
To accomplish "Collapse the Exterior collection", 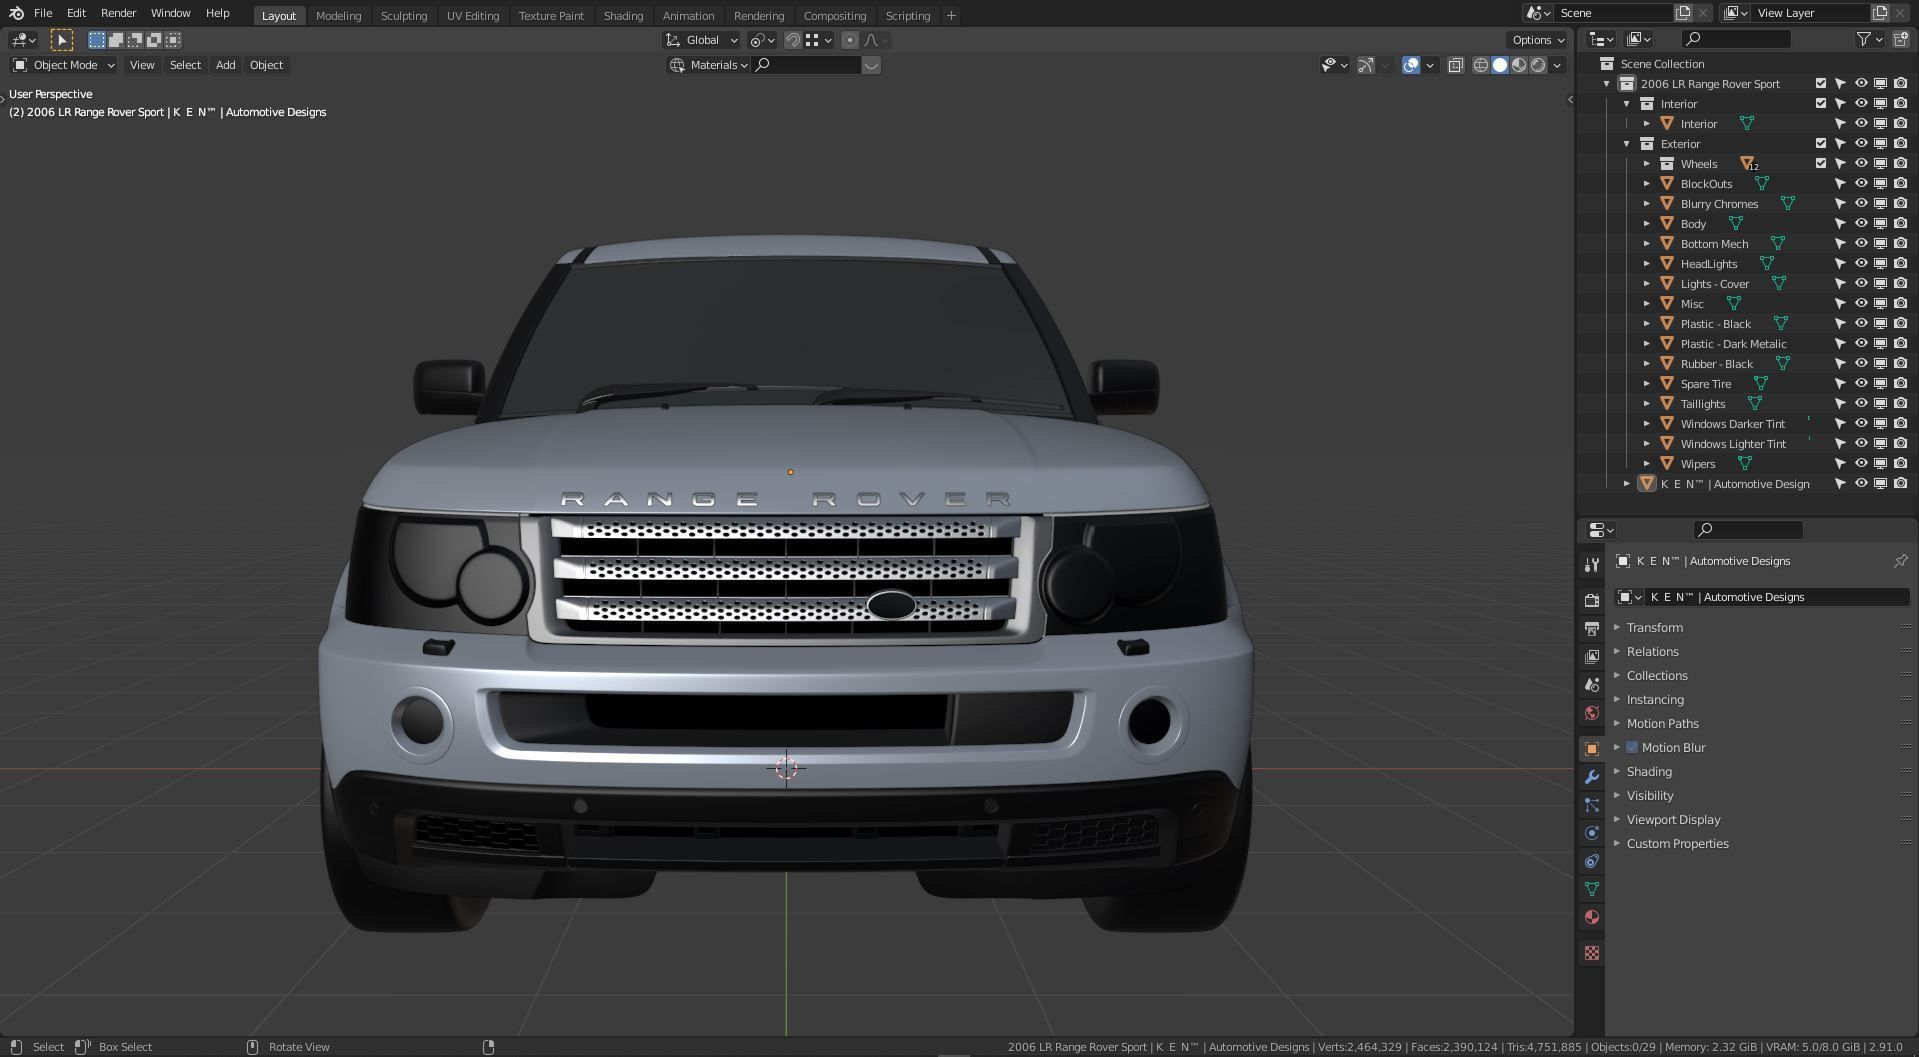I will click(x=1627, y=143).
